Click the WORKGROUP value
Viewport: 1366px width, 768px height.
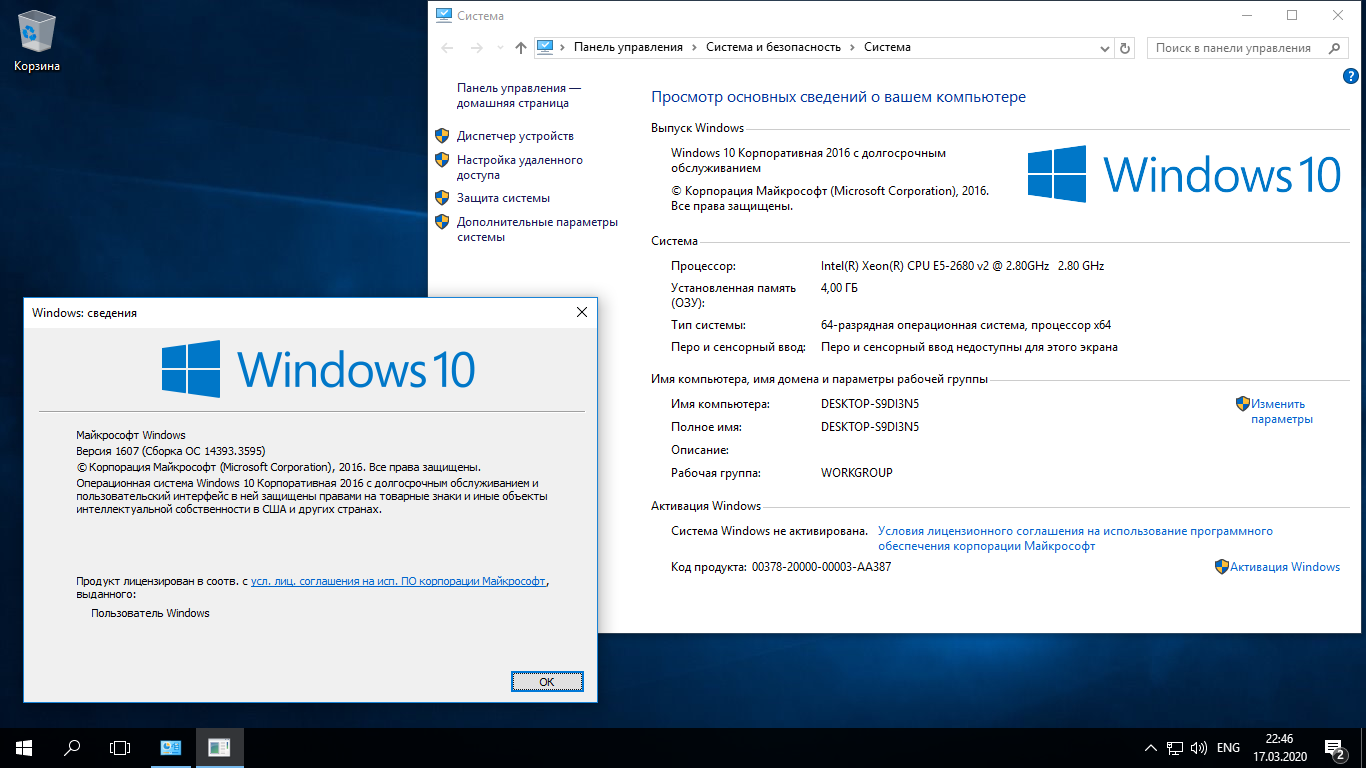(x=857, y=473)
